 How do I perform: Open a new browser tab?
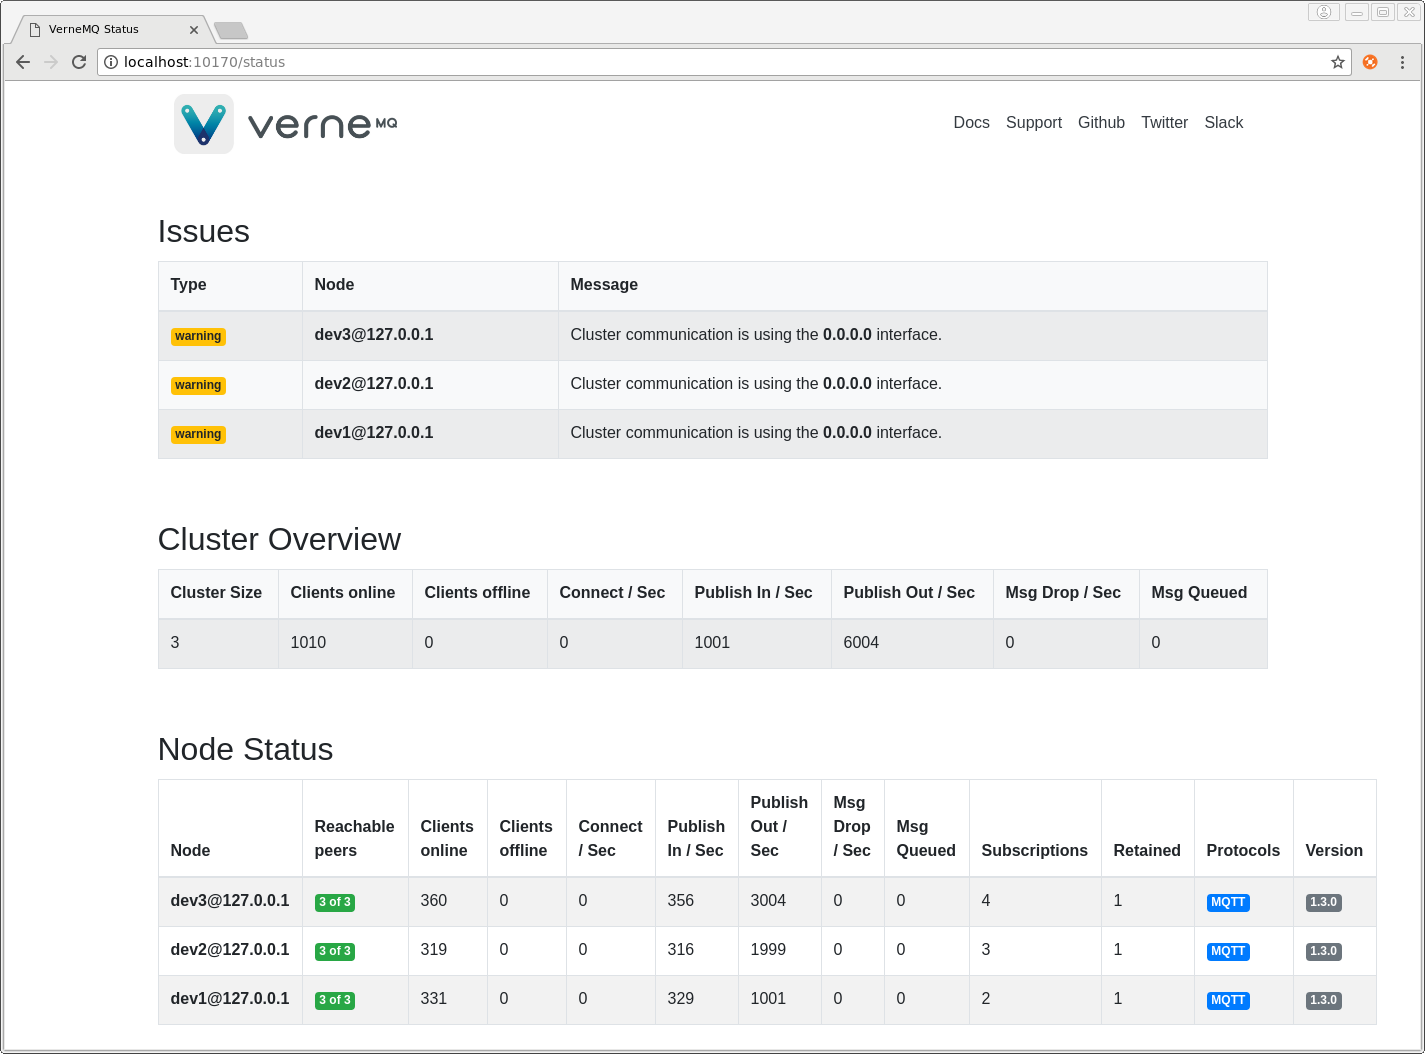231,31
